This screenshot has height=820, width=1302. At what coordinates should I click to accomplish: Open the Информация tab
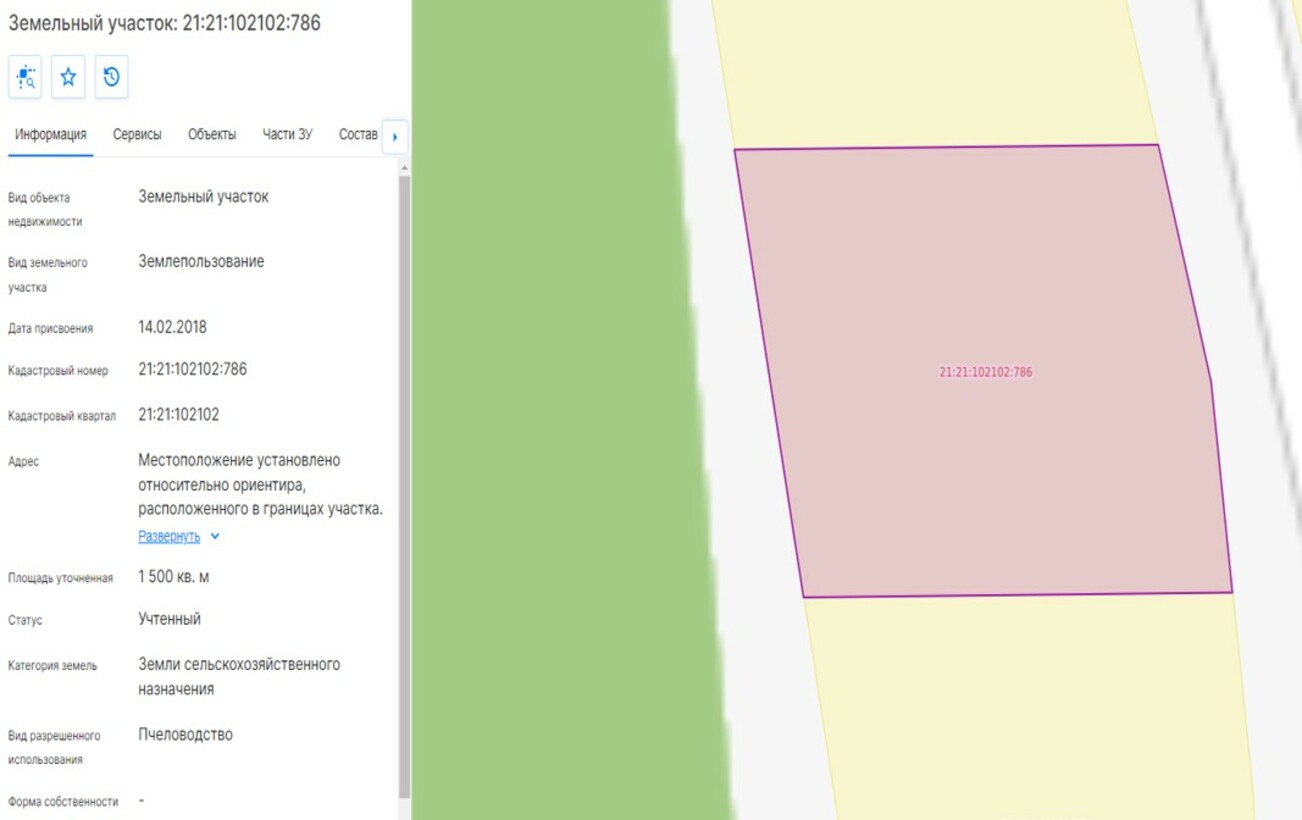click(x=50, y=135)
